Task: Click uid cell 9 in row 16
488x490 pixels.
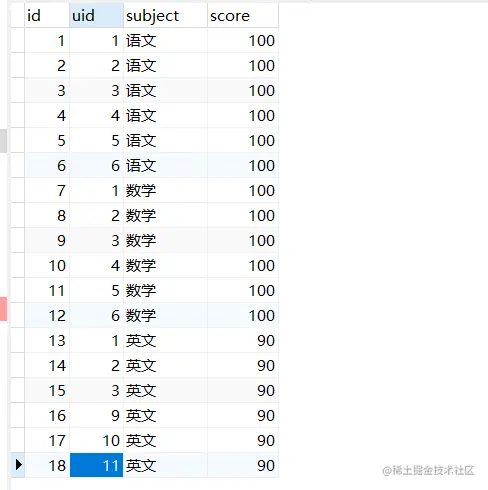Action: pos(96,415)
